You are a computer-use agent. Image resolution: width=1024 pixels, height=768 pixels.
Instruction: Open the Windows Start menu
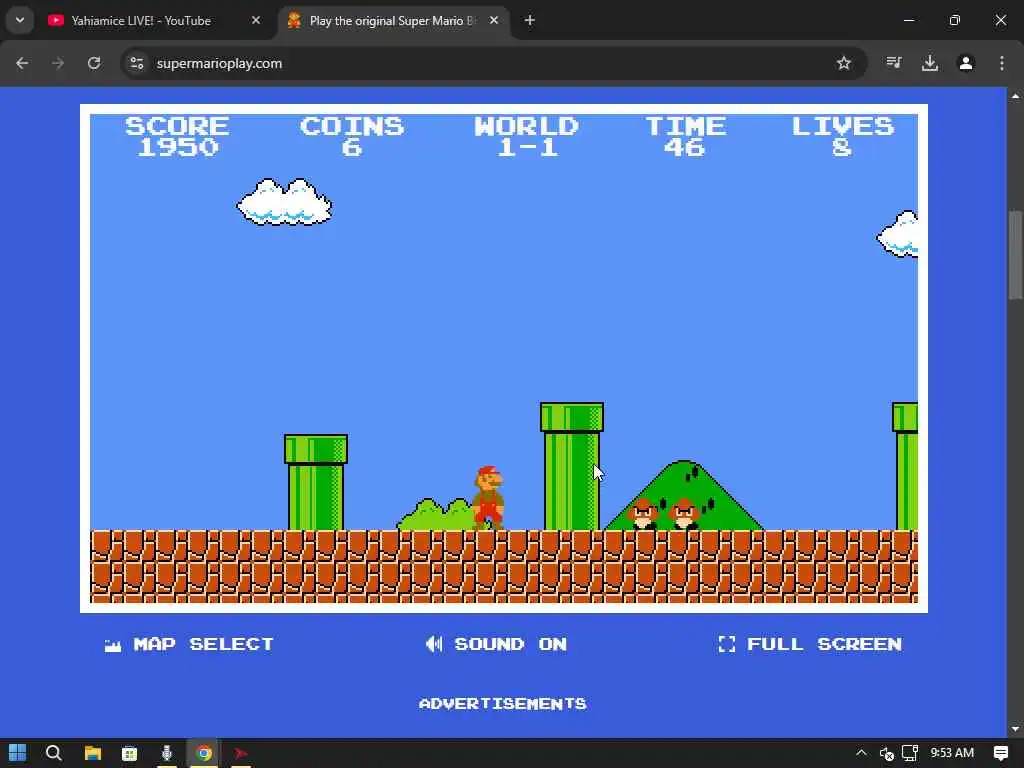(x=18, y=753)
